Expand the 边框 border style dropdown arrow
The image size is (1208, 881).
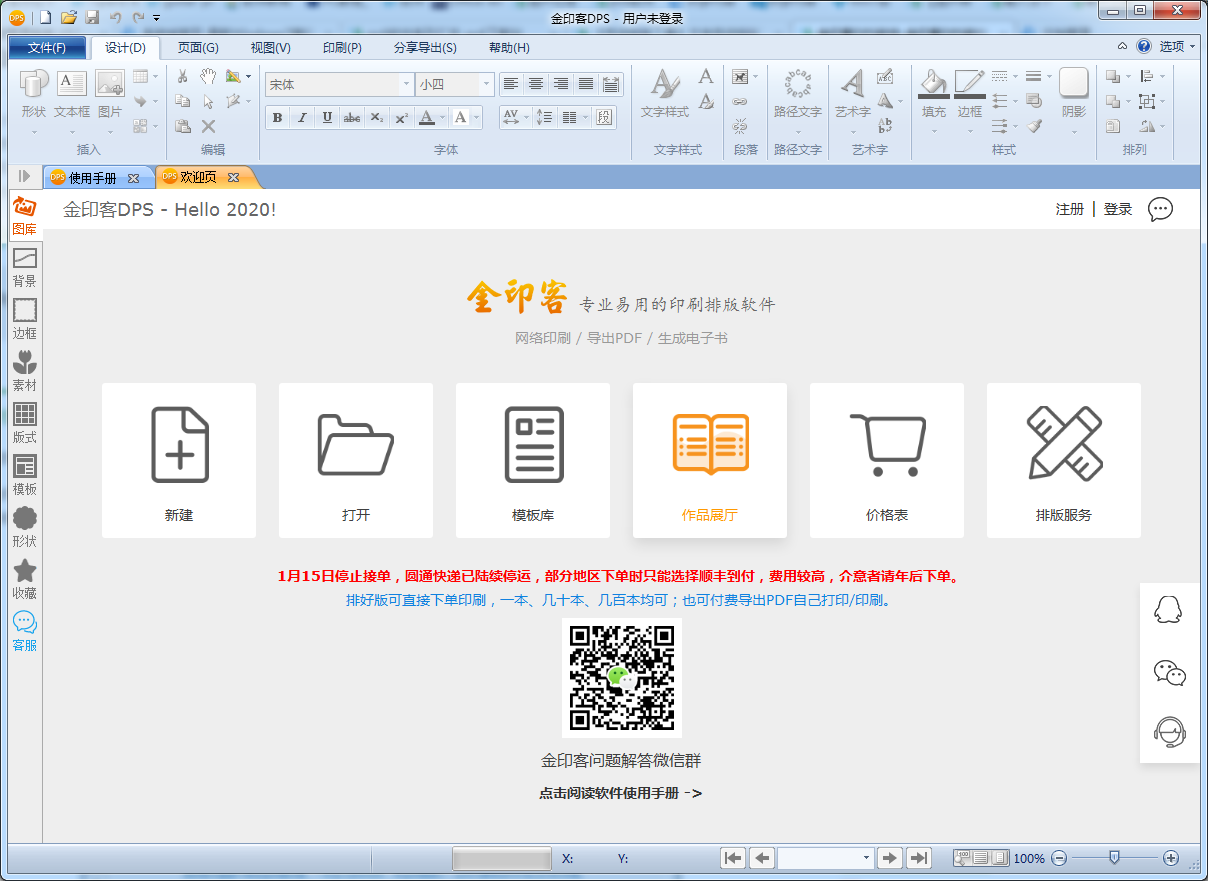tap(970, 131)
